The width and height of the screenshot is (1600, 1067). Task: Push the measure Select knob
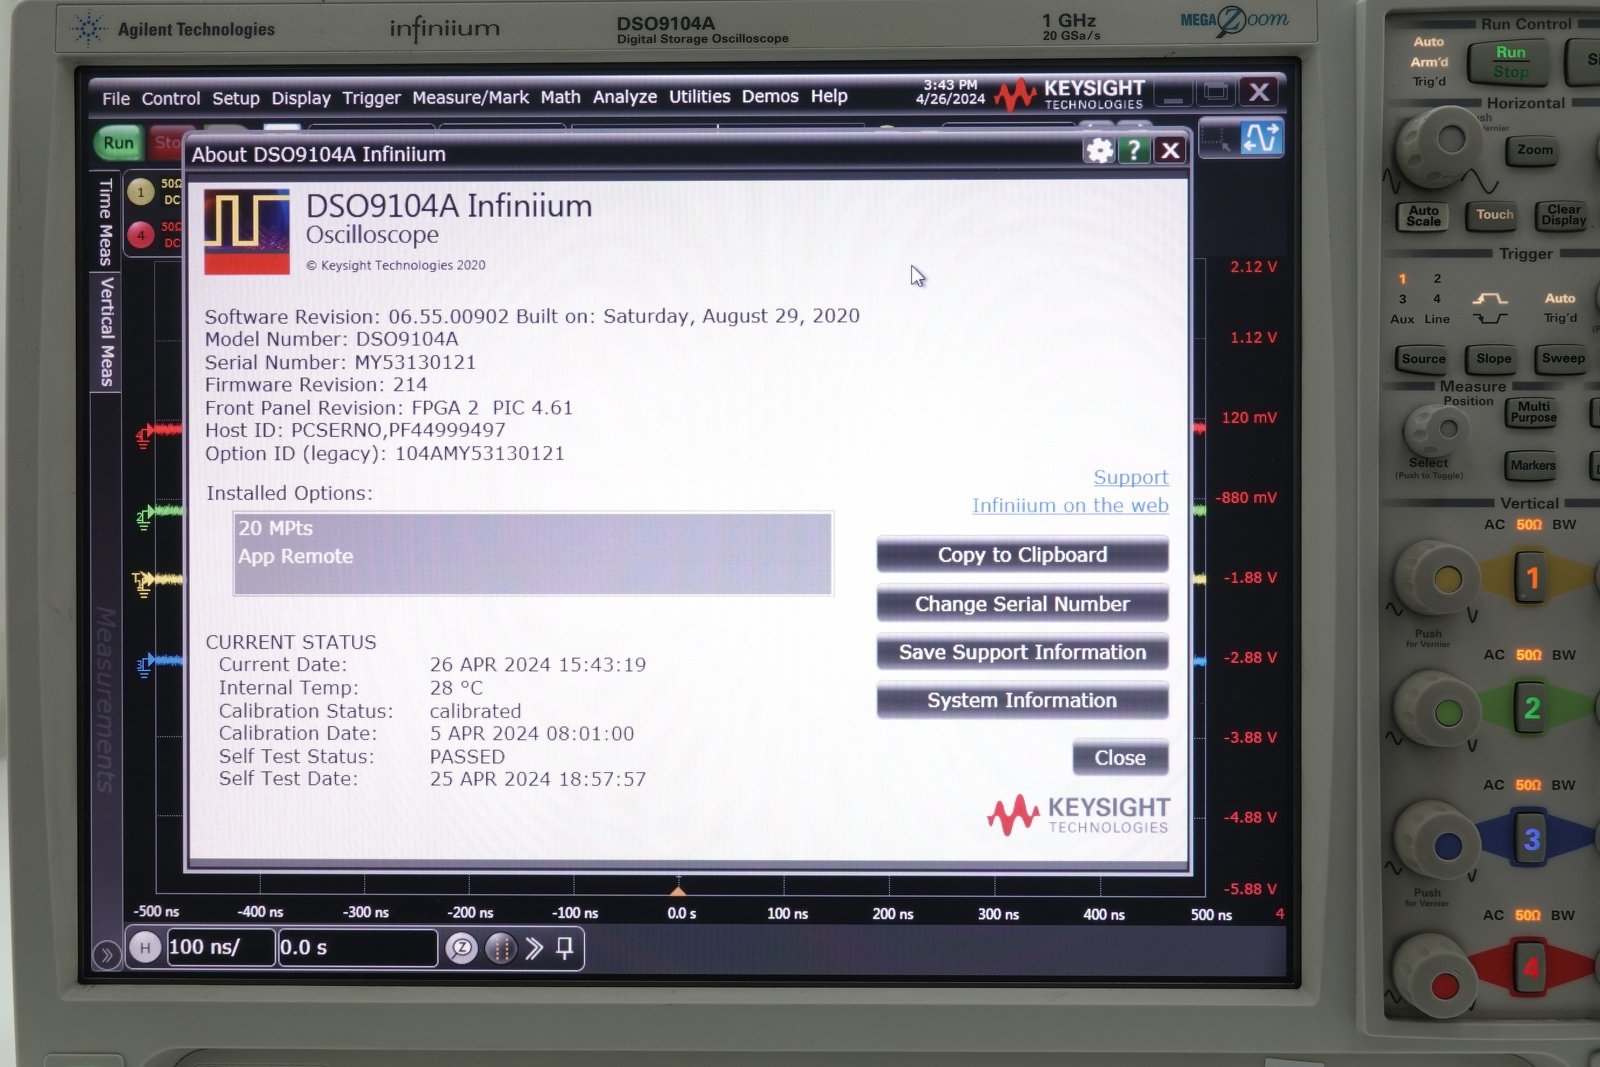tap(1436, 431)
